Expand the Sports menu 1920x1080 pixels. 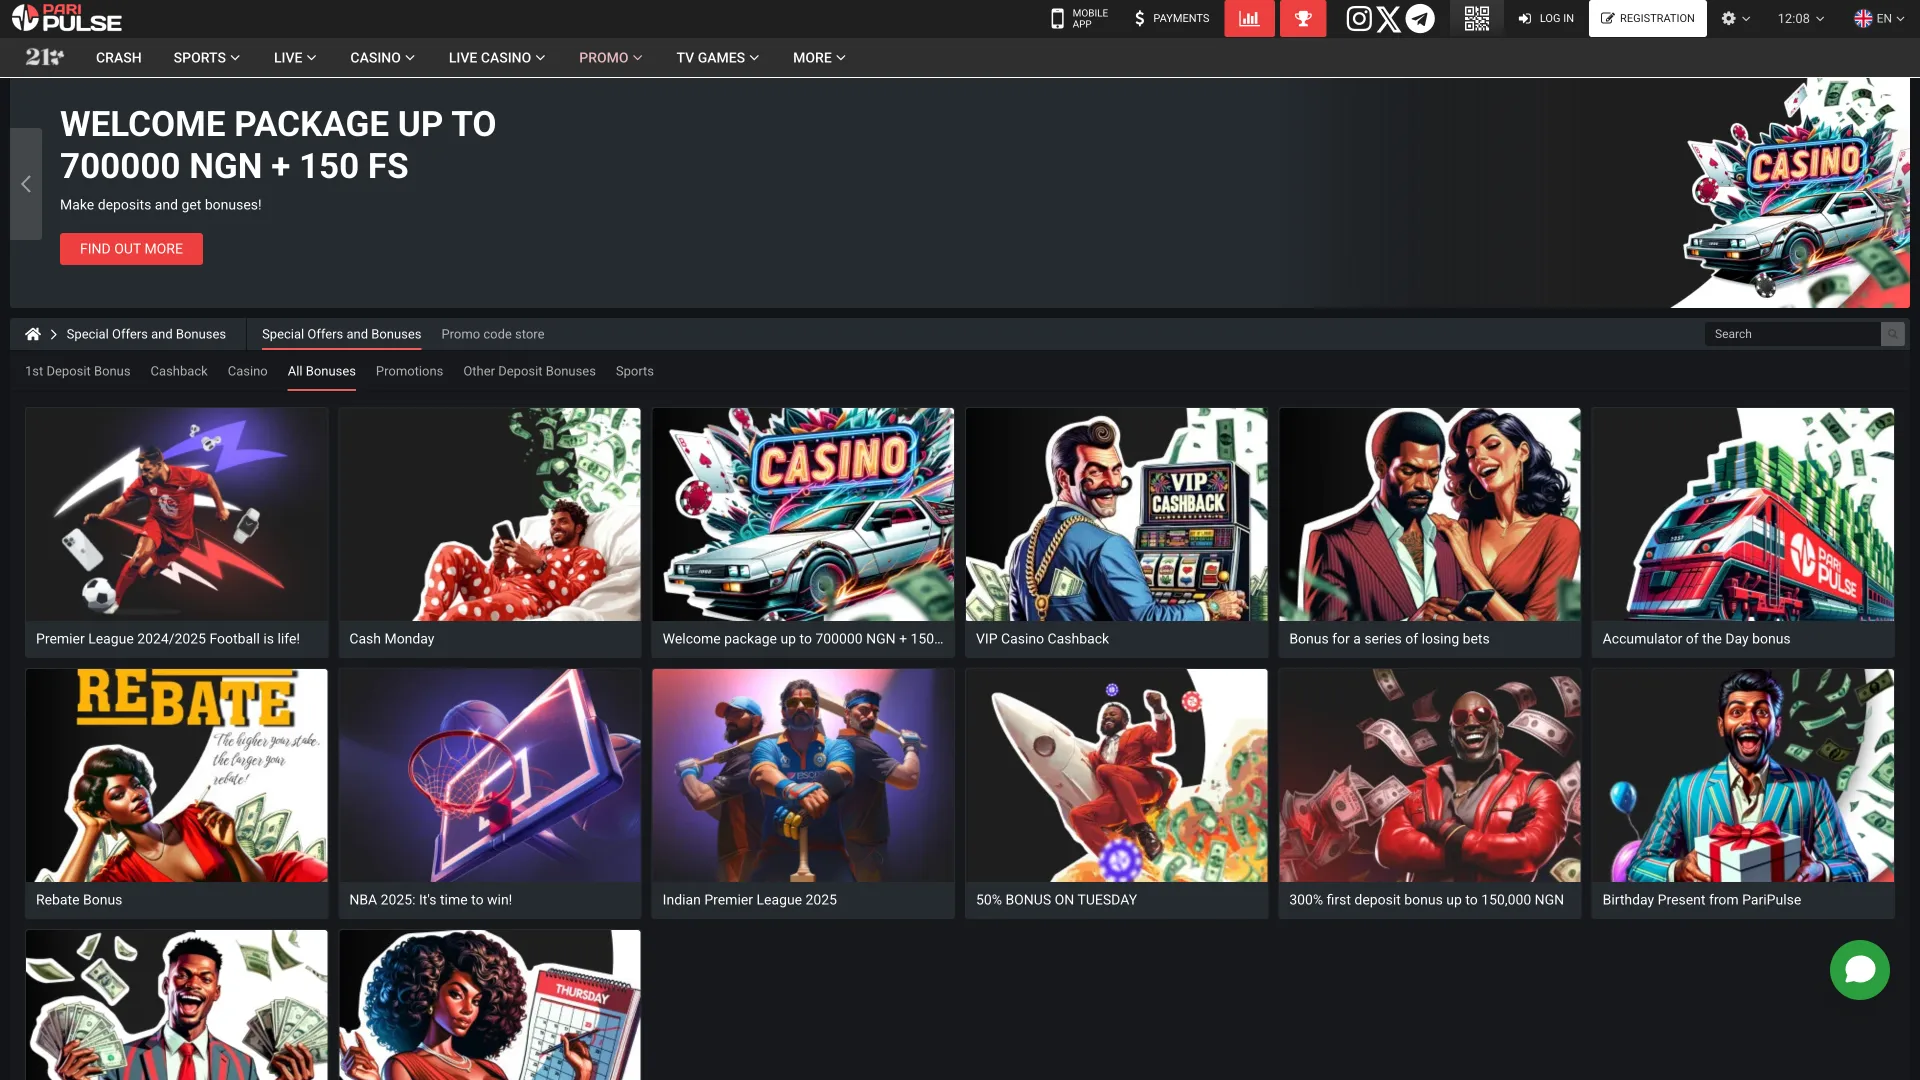[206, 58]
